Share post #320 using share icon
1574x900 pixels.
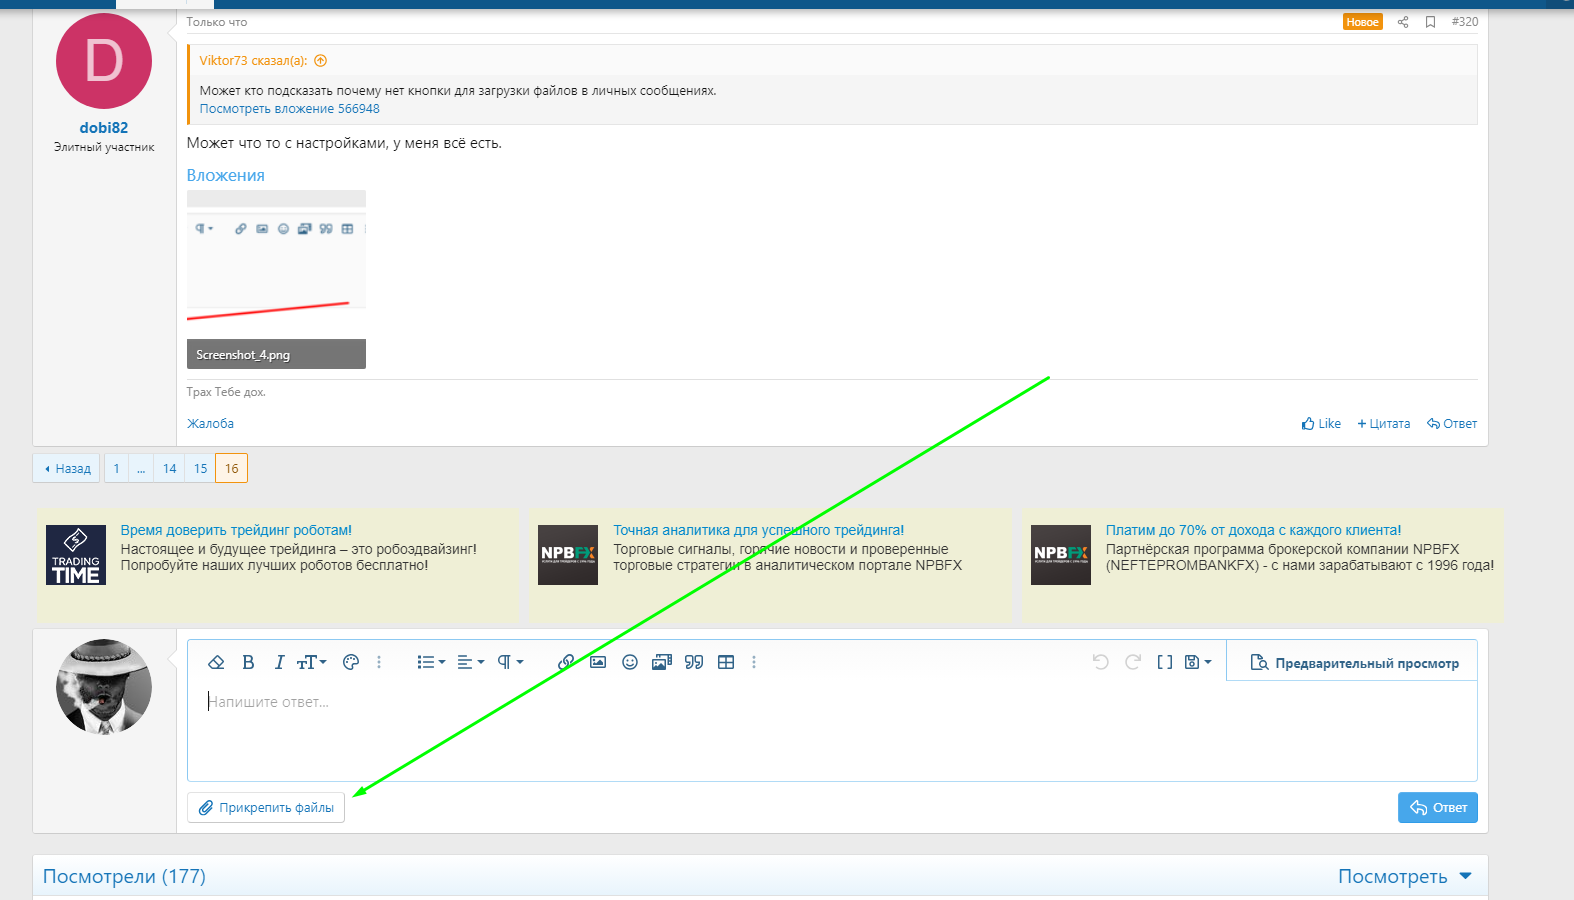pyautogui.click(x=1403, y=22)
